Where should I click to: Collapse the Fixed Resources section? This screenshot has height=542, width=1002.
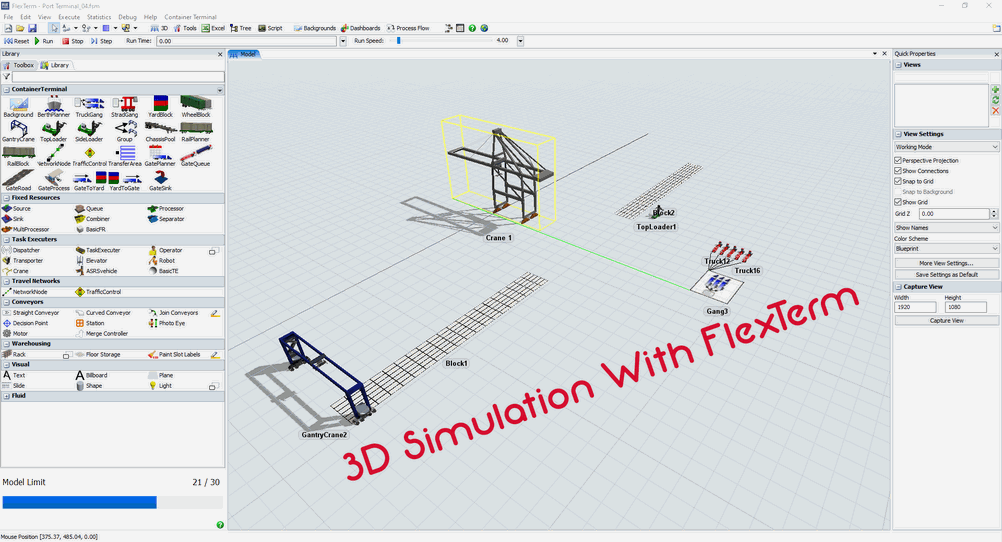[218, 198]
